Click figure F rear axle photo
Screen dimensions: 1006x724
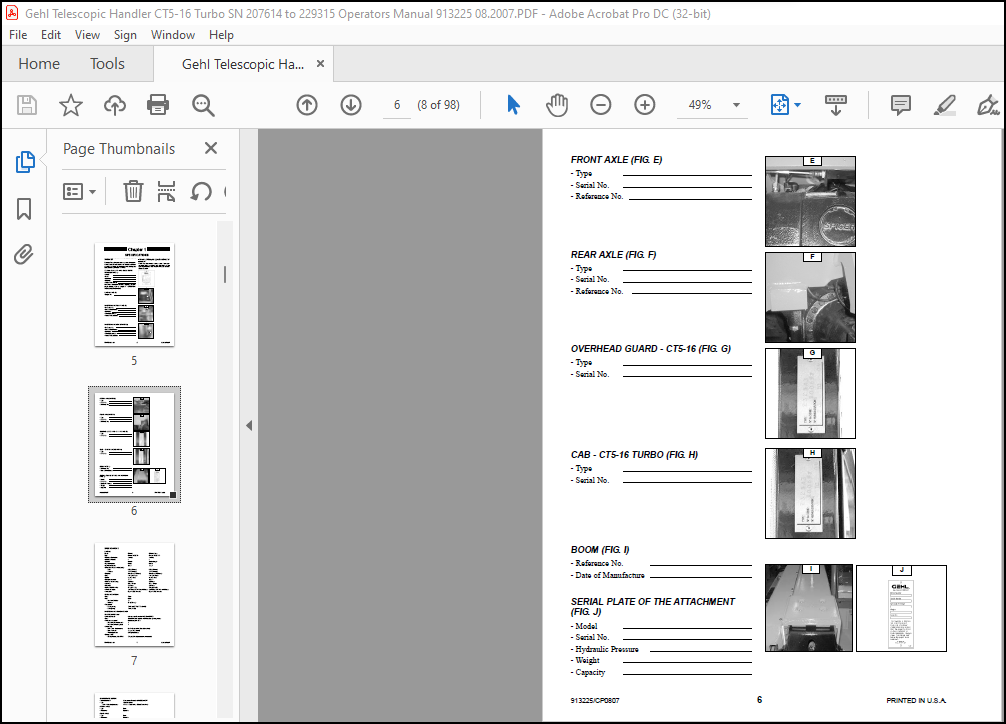tap(810, 297)
